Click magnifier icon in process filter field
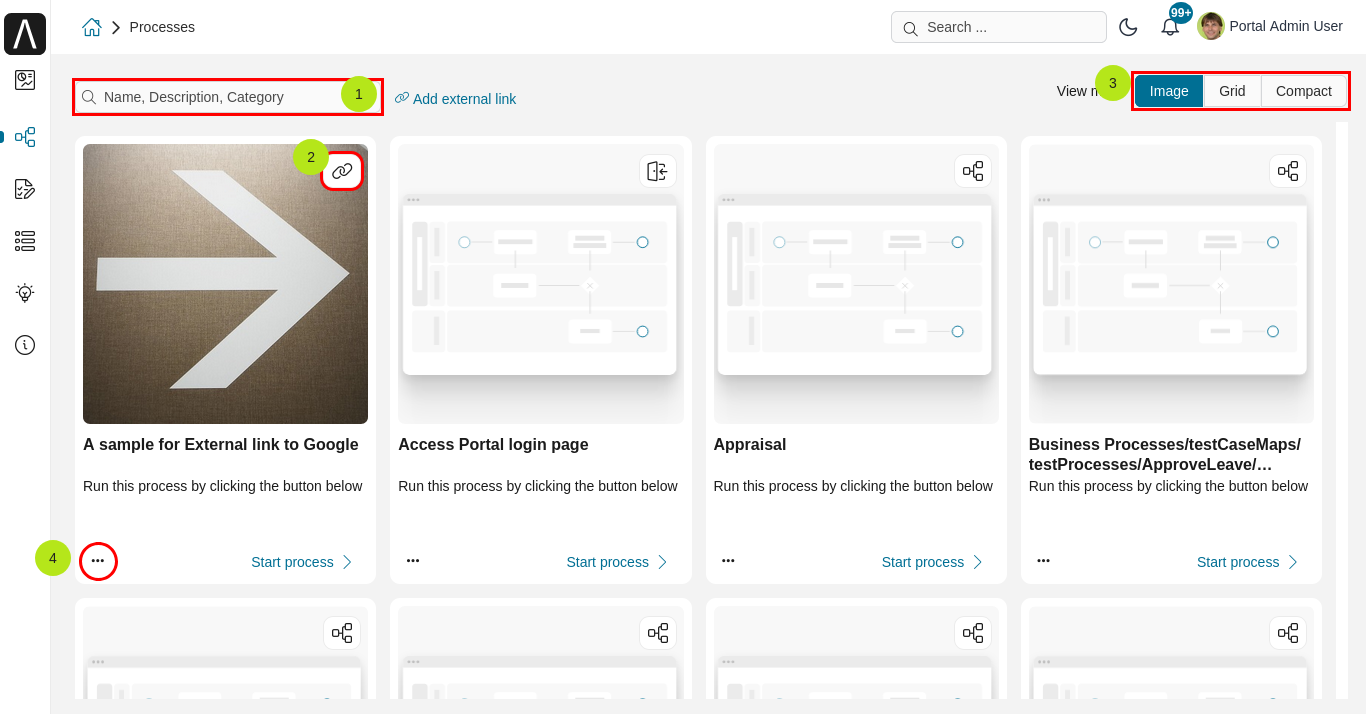This screenshot has width=1366, height=714. (89, 97)
